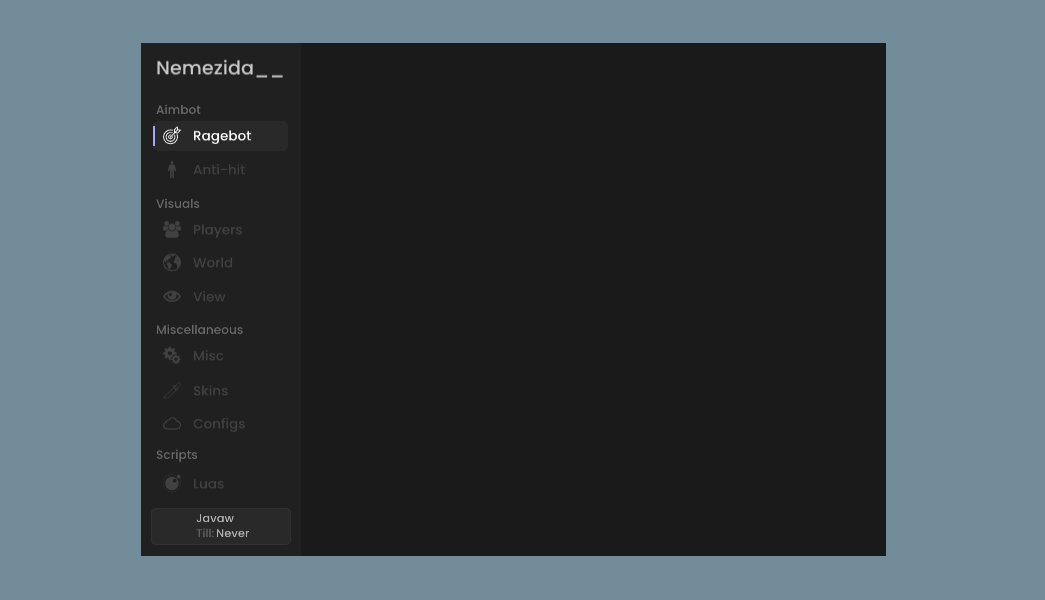Click the Javaw user info box
The width and height of the screenshot is (1045, 600).
[x=221, y=526]
